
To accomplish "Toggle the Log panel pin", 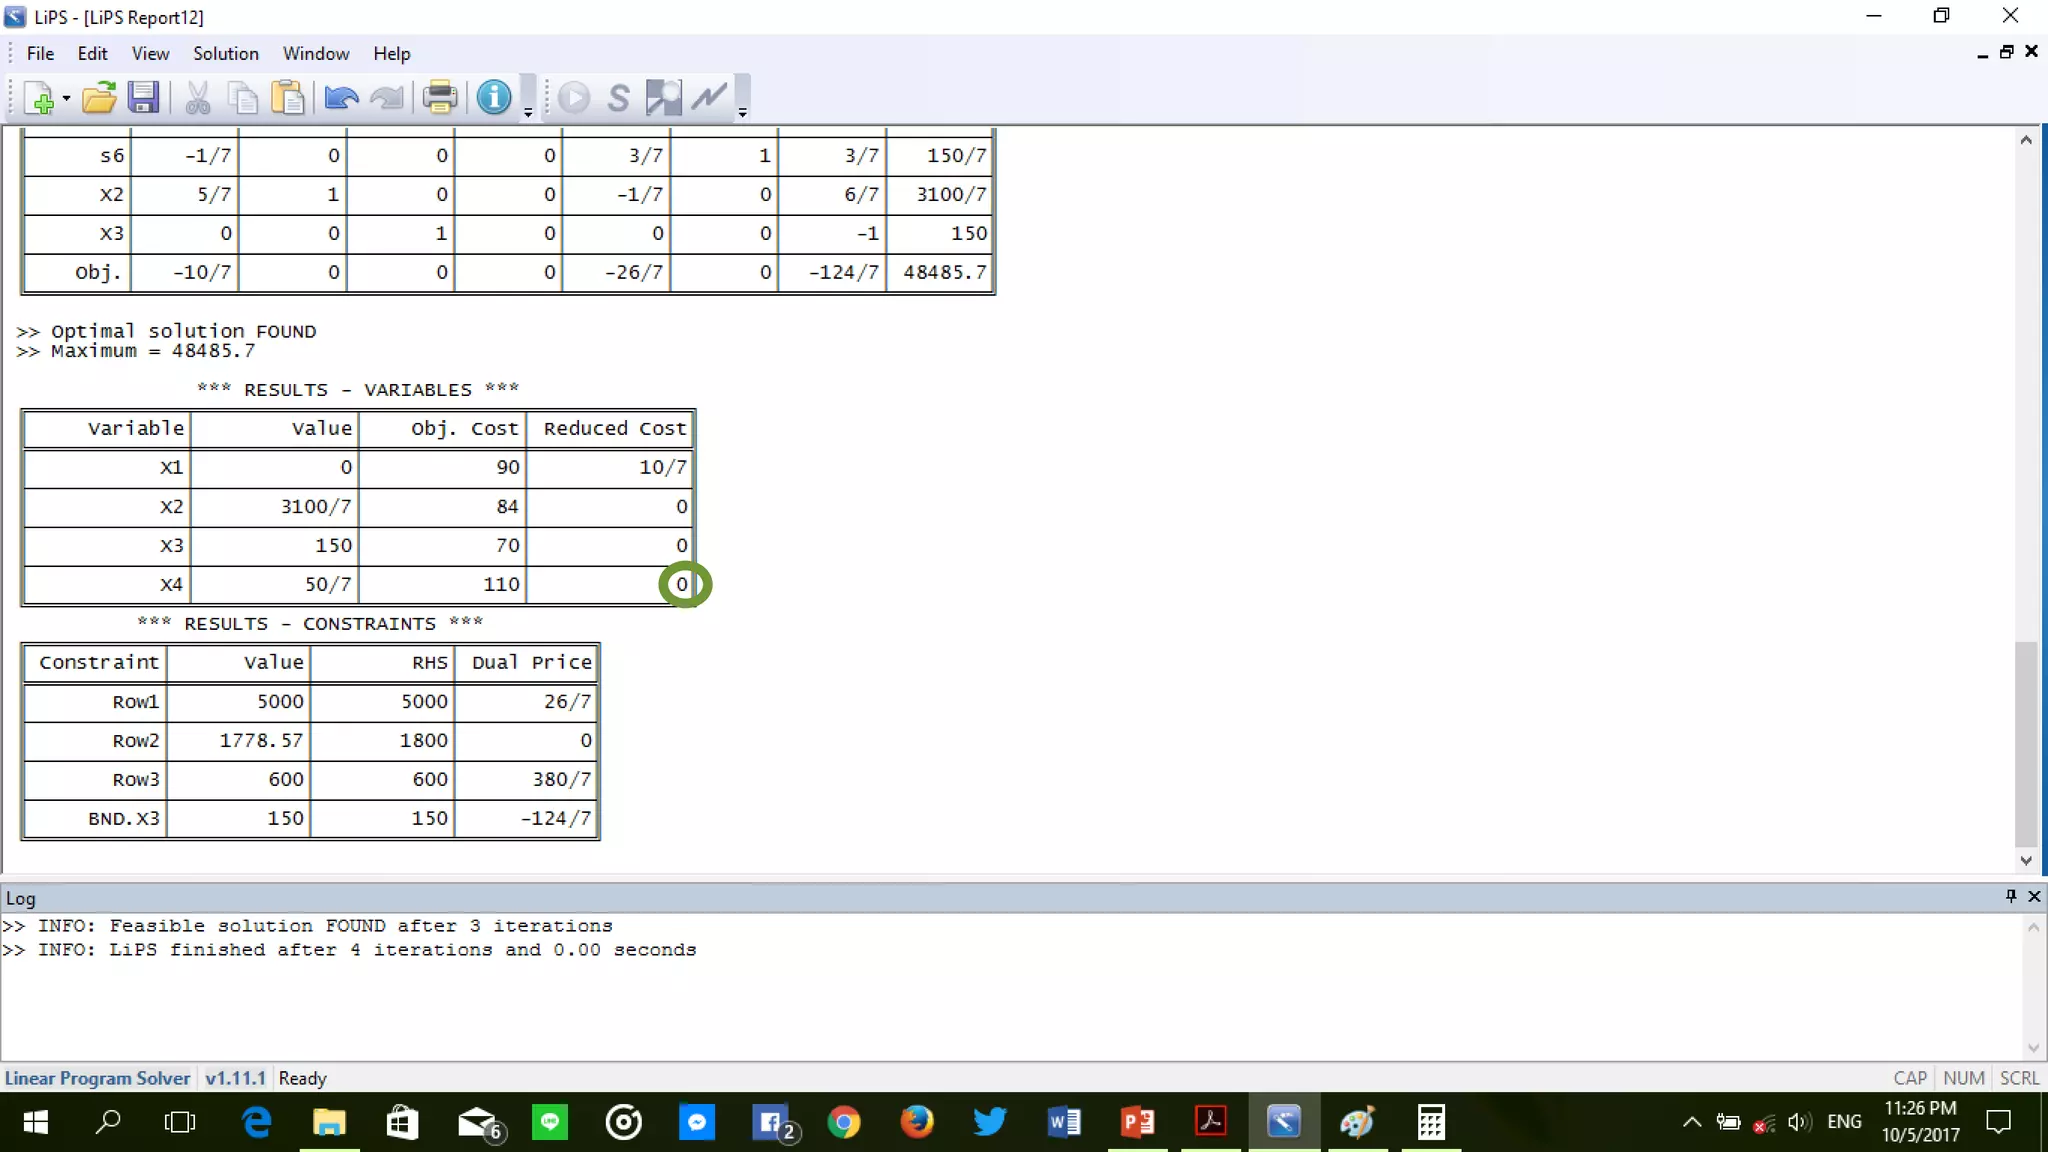I will point(2010,896).
